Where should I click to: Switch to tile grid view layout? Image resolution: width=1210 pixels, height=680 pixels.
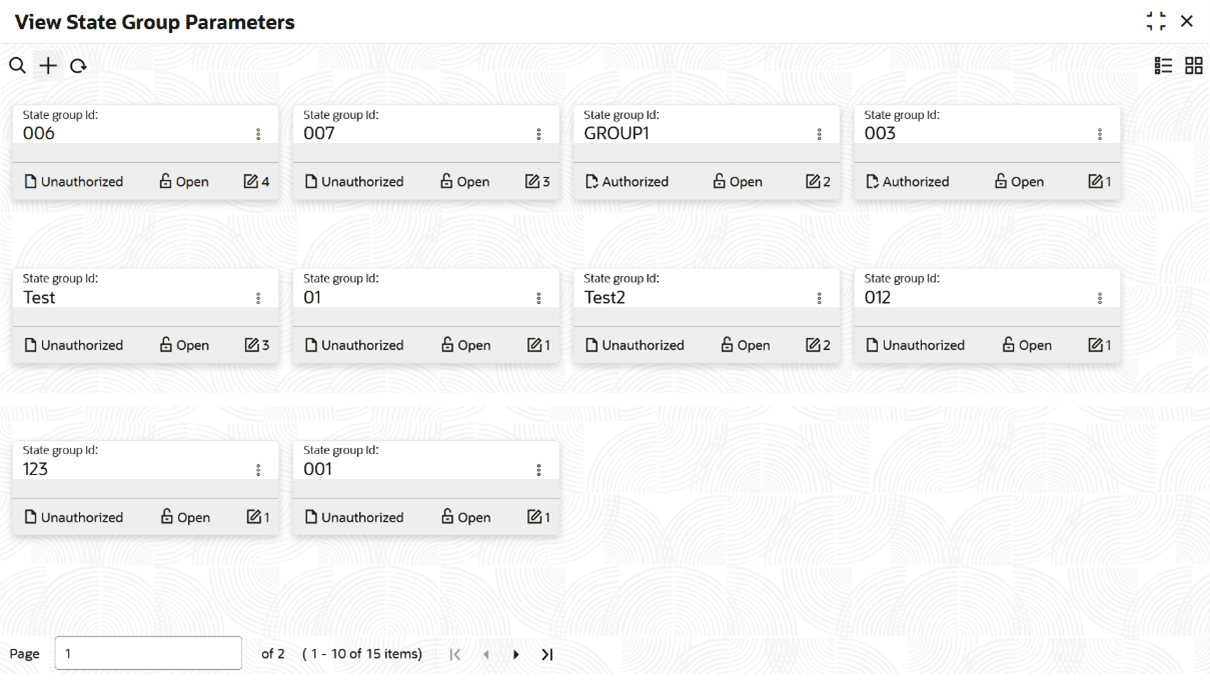click(1193, 66)
